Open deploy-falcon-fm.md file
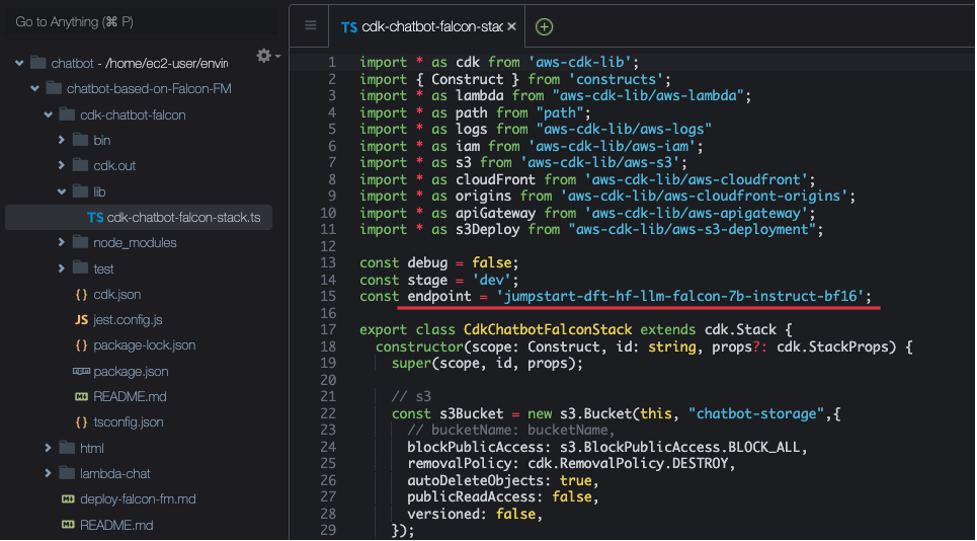977x541 pixels. pos(137,499)
